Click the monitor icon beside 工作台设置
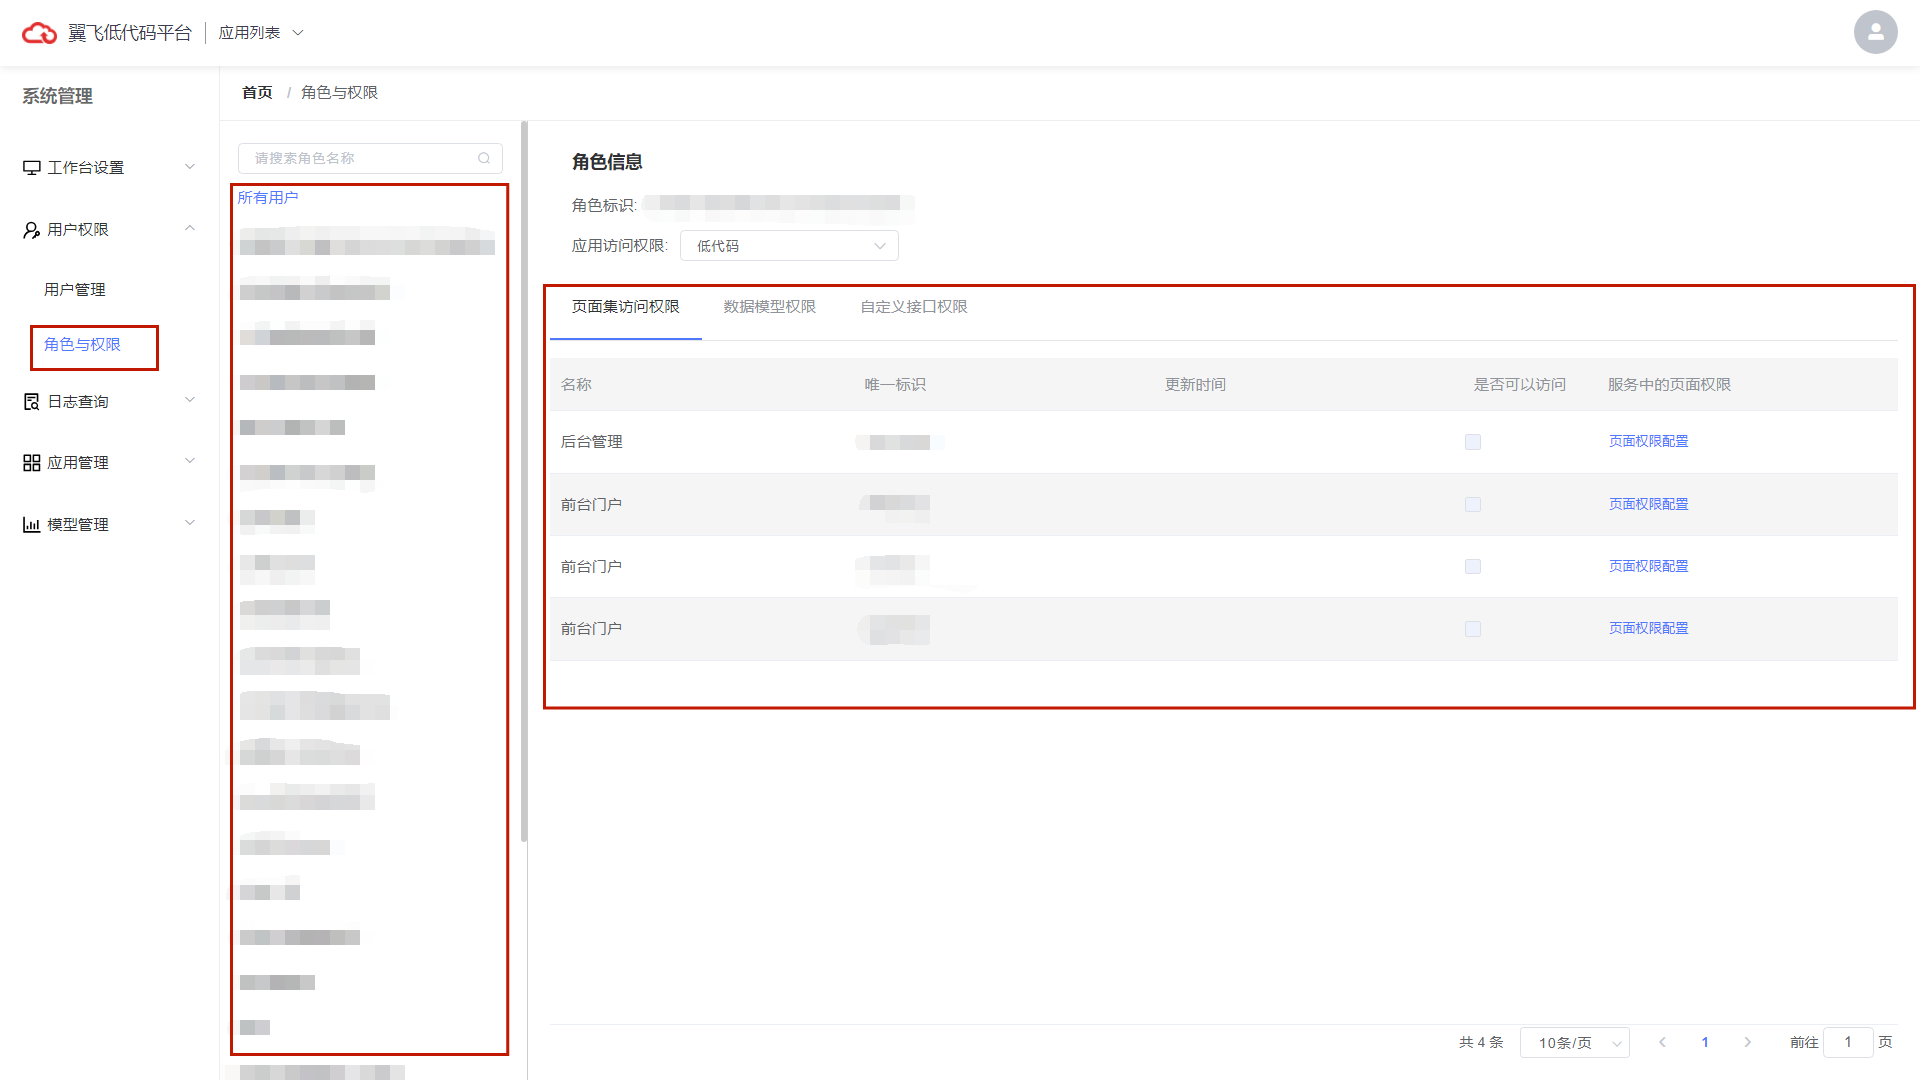 [x=32, y=168]
